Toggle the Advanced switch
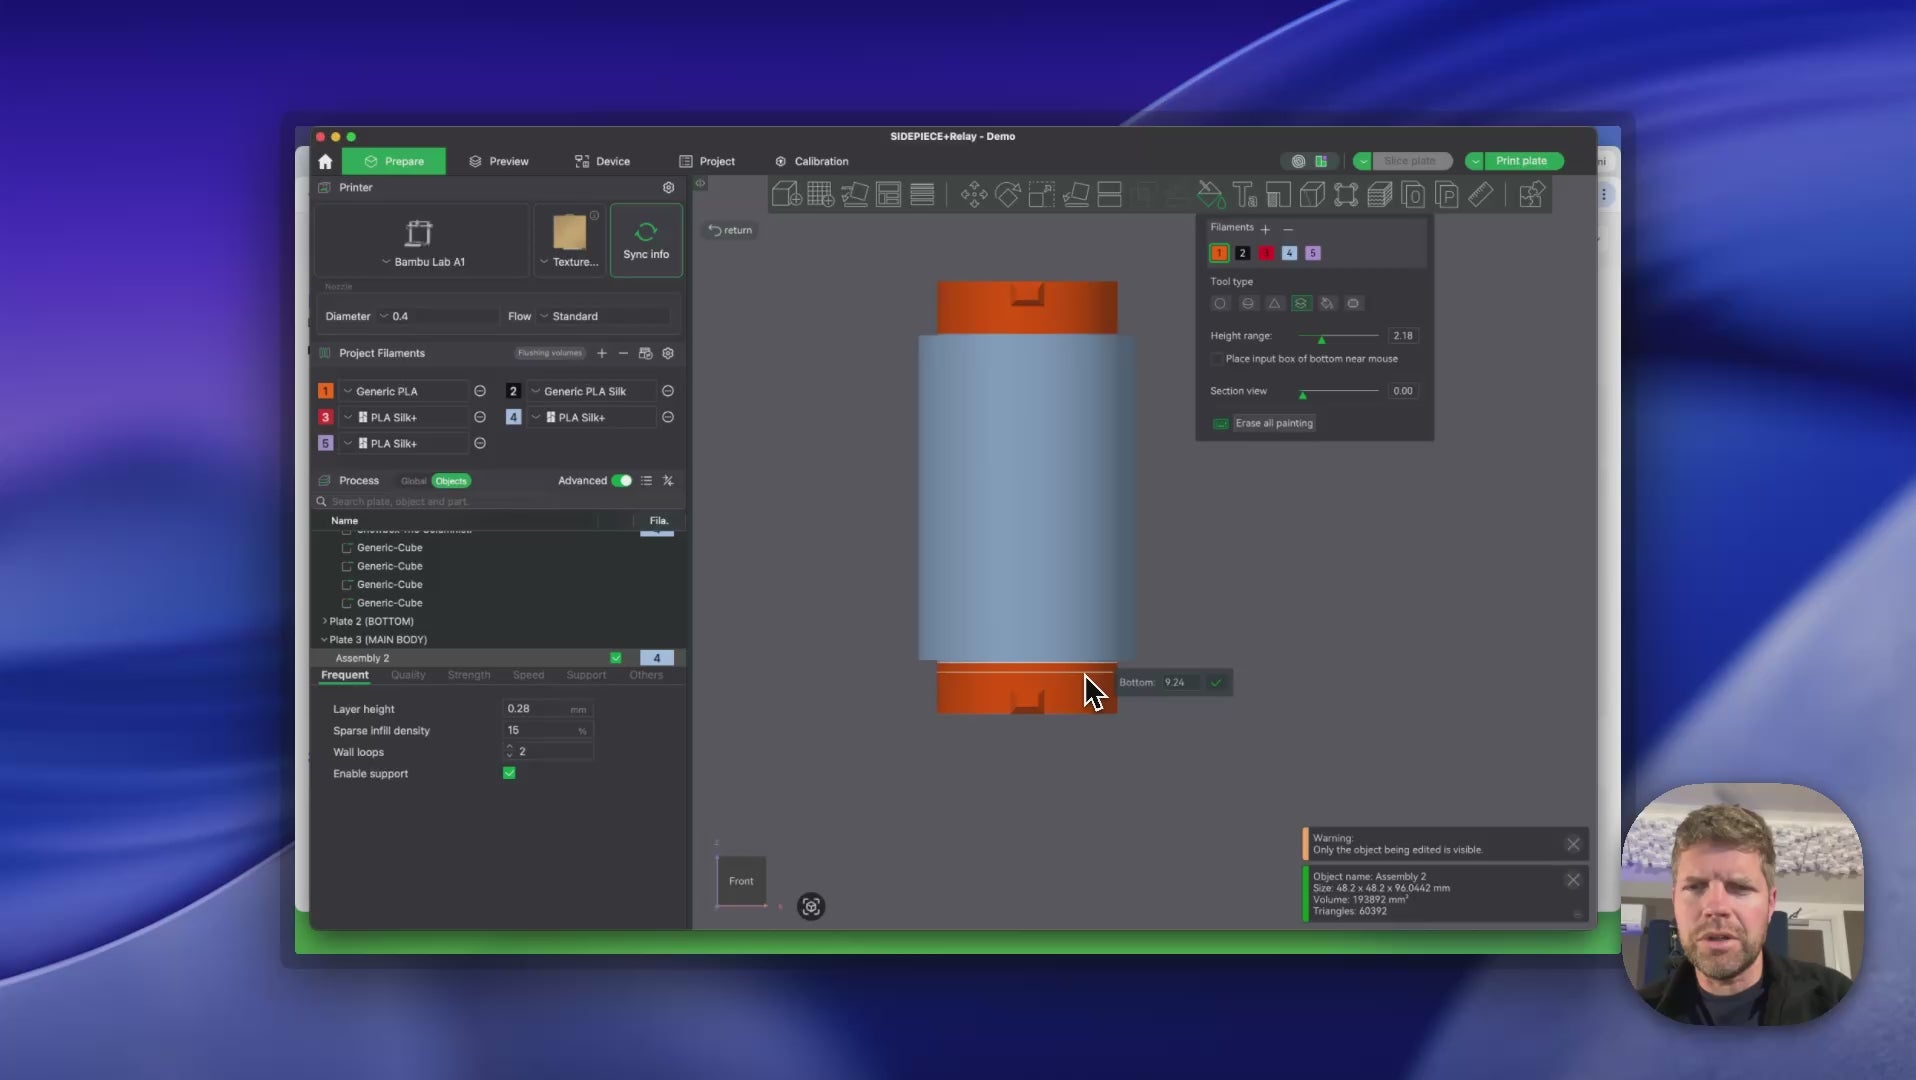The height and width of the screenshot is (1080, 1916). point(622,481)
